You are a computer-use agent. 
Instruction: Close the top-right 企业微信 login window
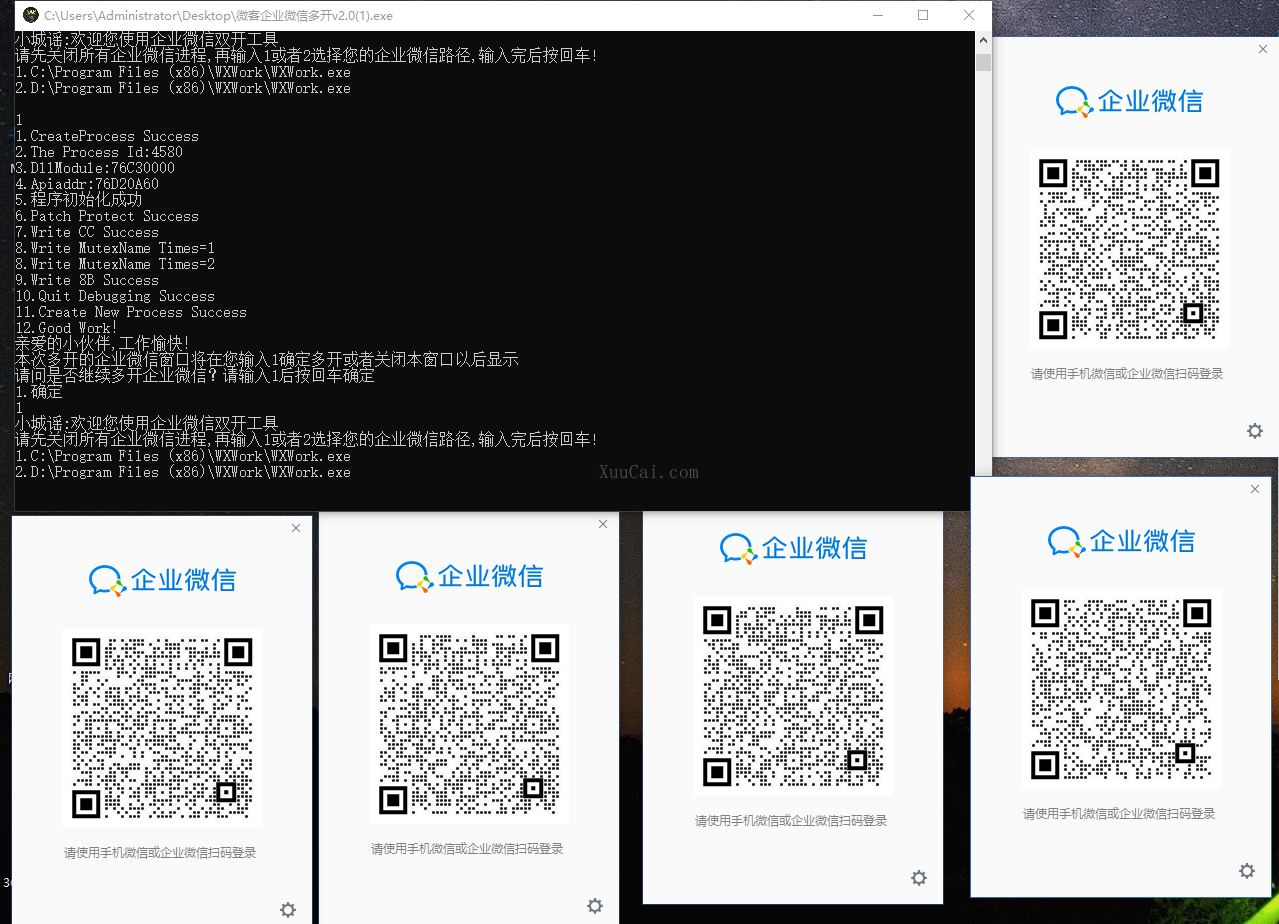[x=1262, y=49]
